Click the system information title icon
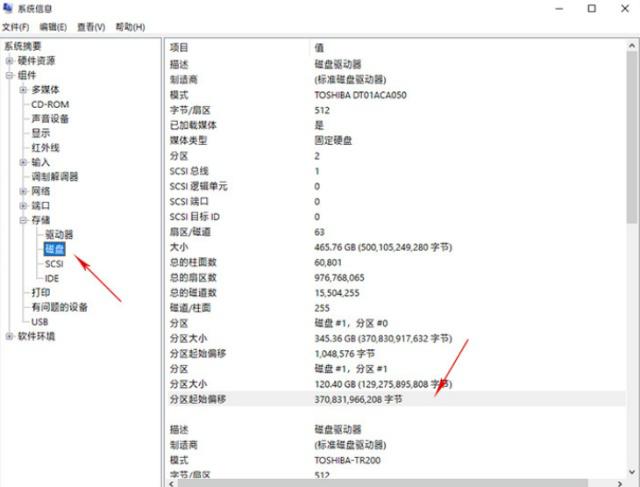 (8, 8)
